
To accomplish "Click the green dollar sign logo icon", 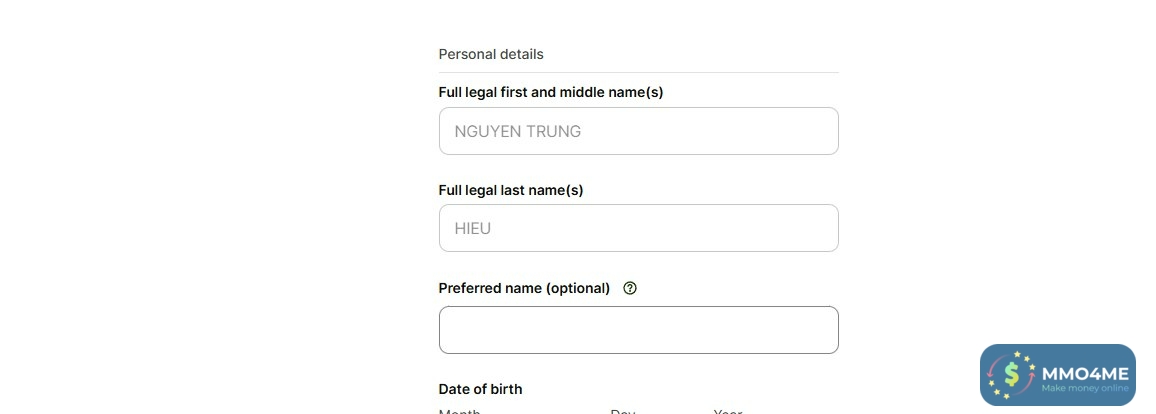I will pos(1011,375).
